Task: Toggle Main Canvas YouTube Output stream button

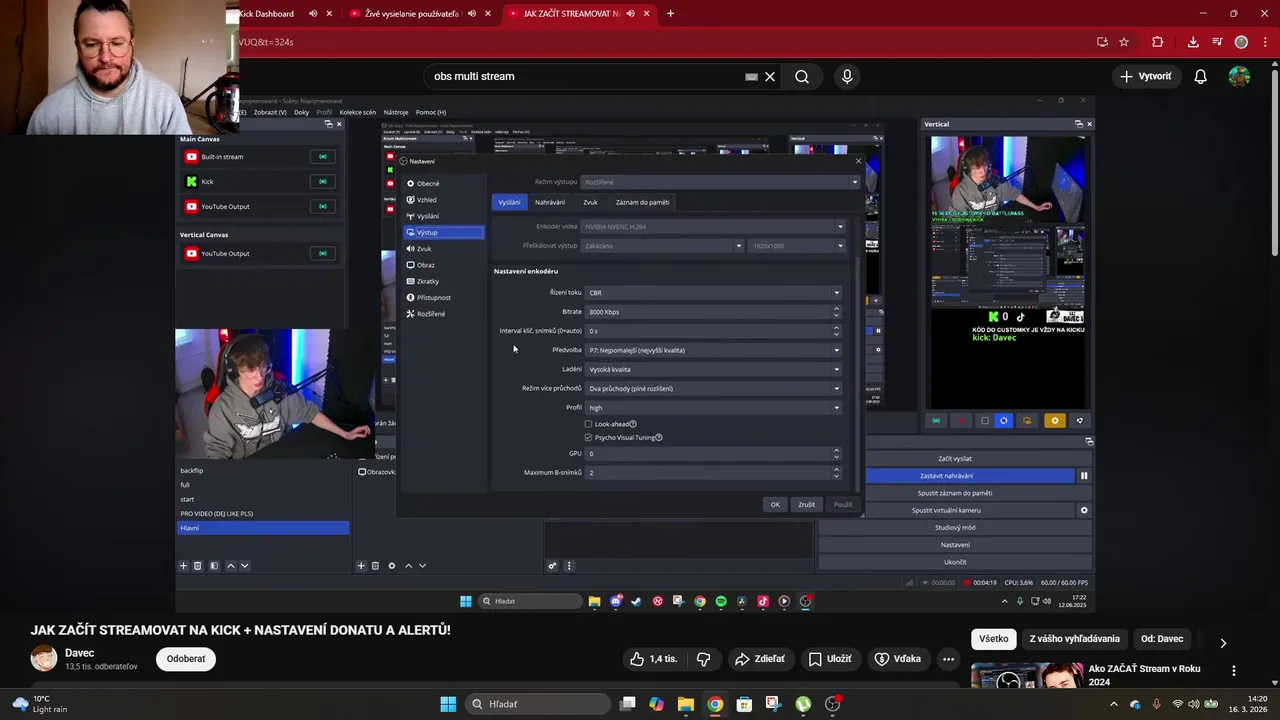Action: tap(322, 207)
